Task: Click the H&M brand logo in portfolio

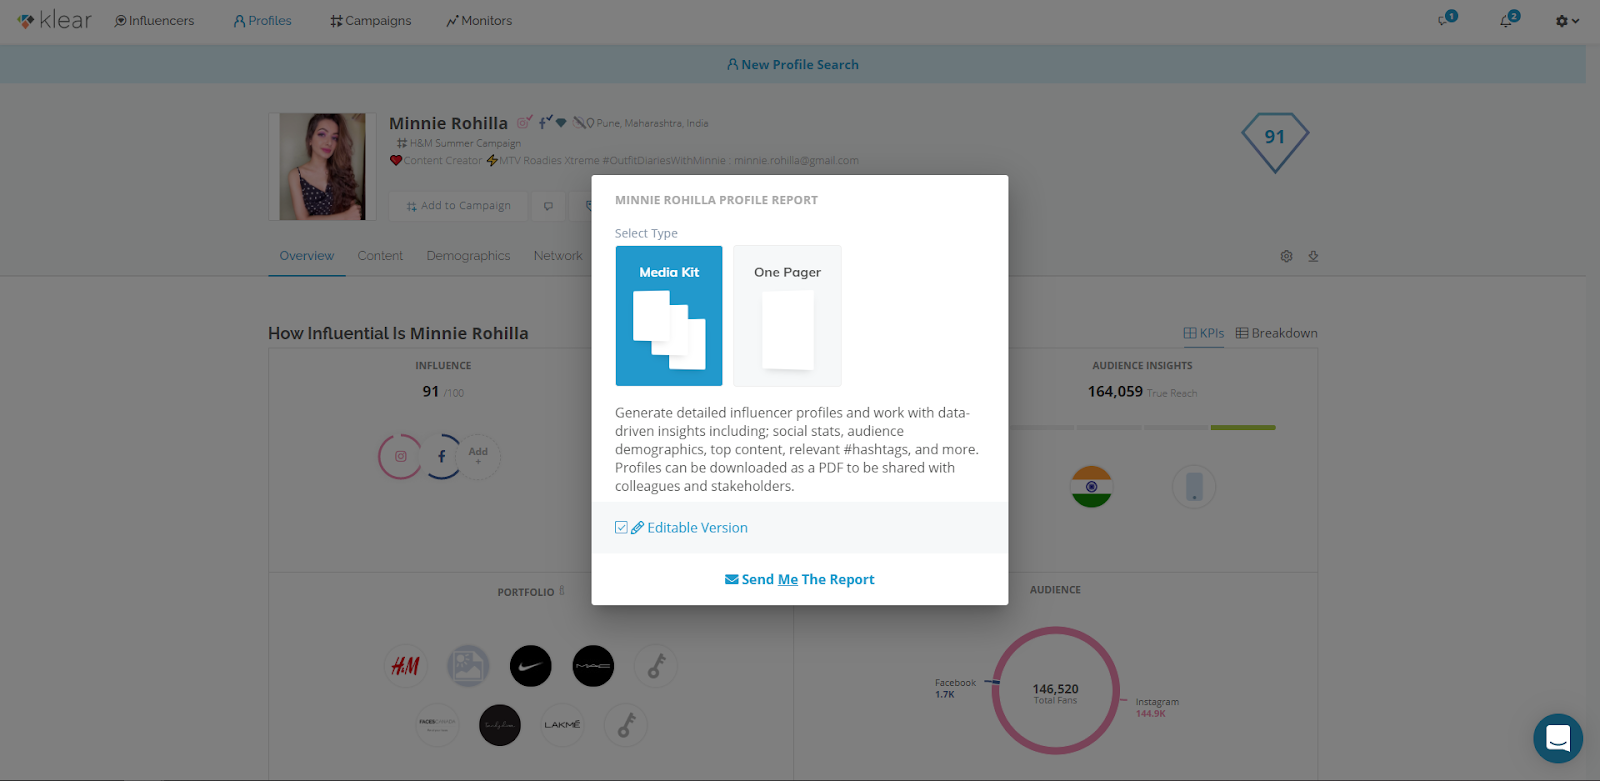Action: 405,666
